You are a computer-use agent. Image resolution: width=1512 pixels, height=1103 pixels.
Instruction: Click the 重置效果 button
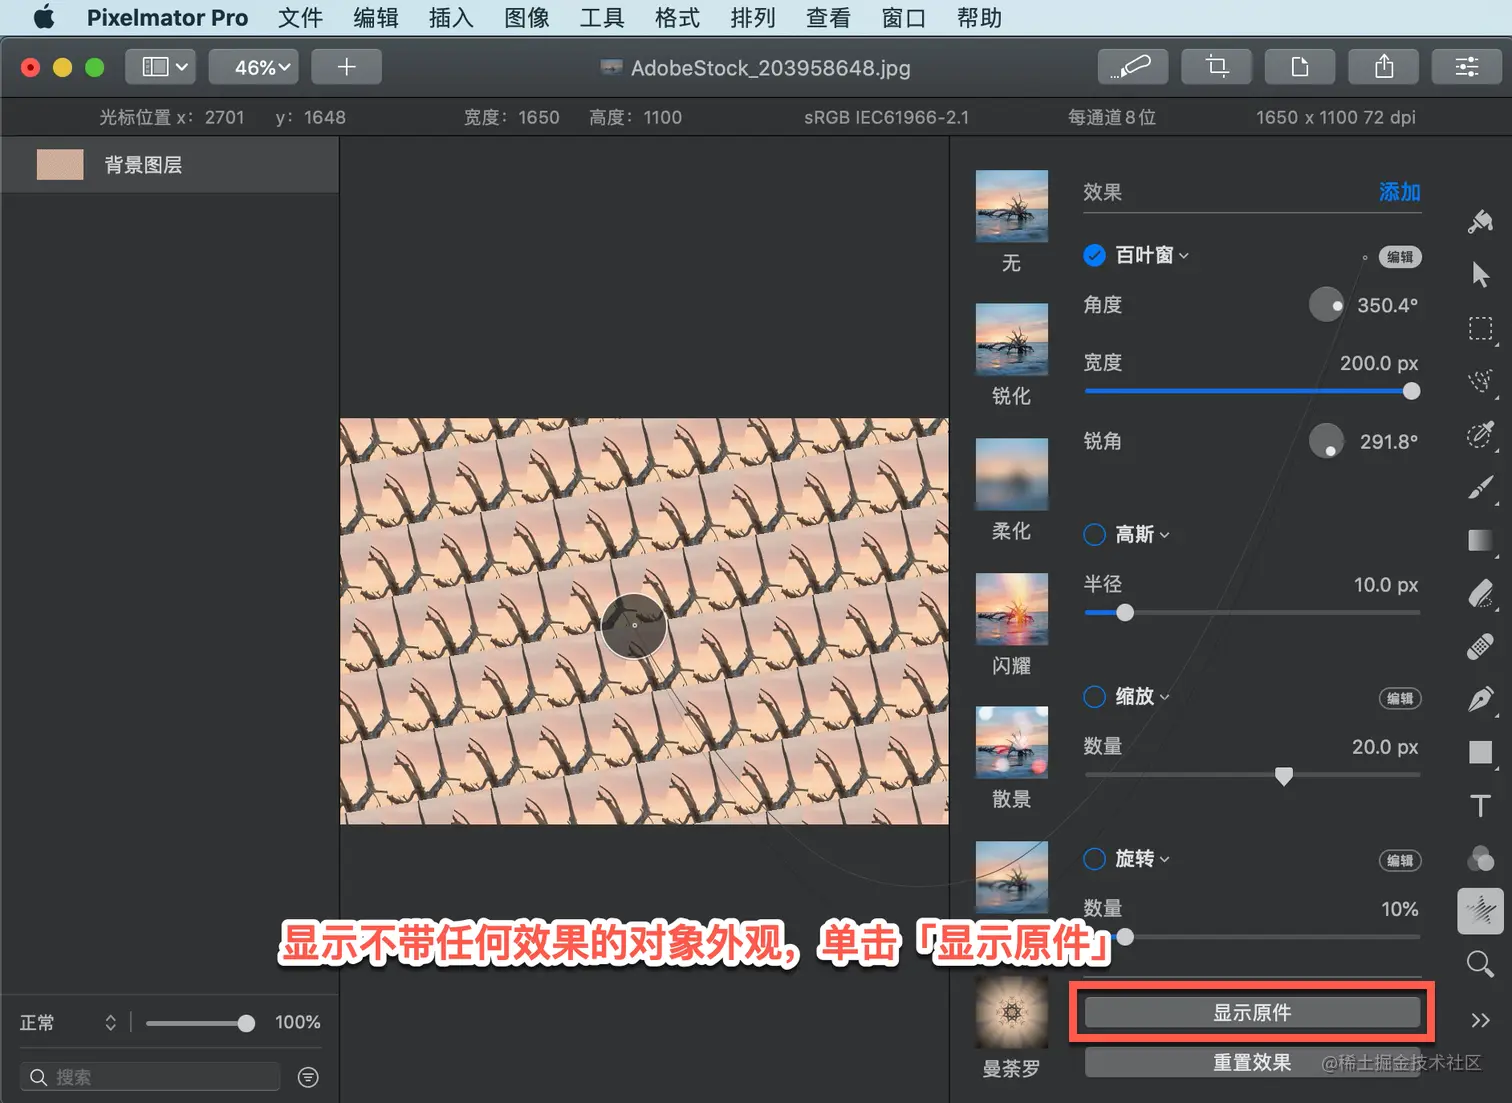click(x=1252, y=1062)
